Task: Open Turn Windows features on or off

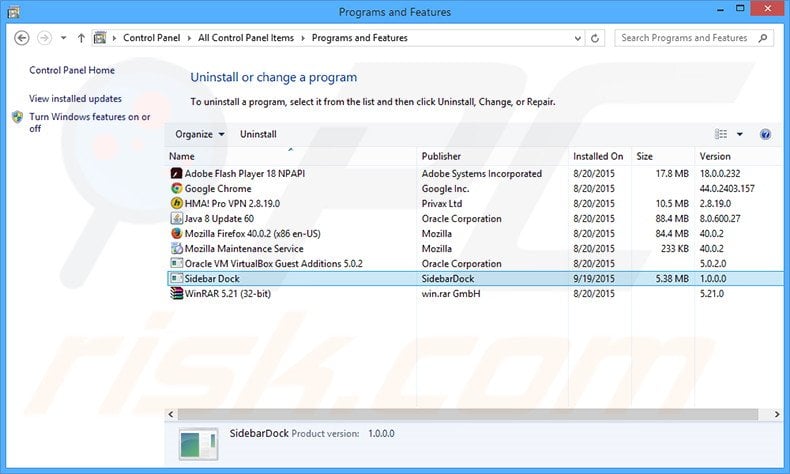Action: tap(90, 122)
